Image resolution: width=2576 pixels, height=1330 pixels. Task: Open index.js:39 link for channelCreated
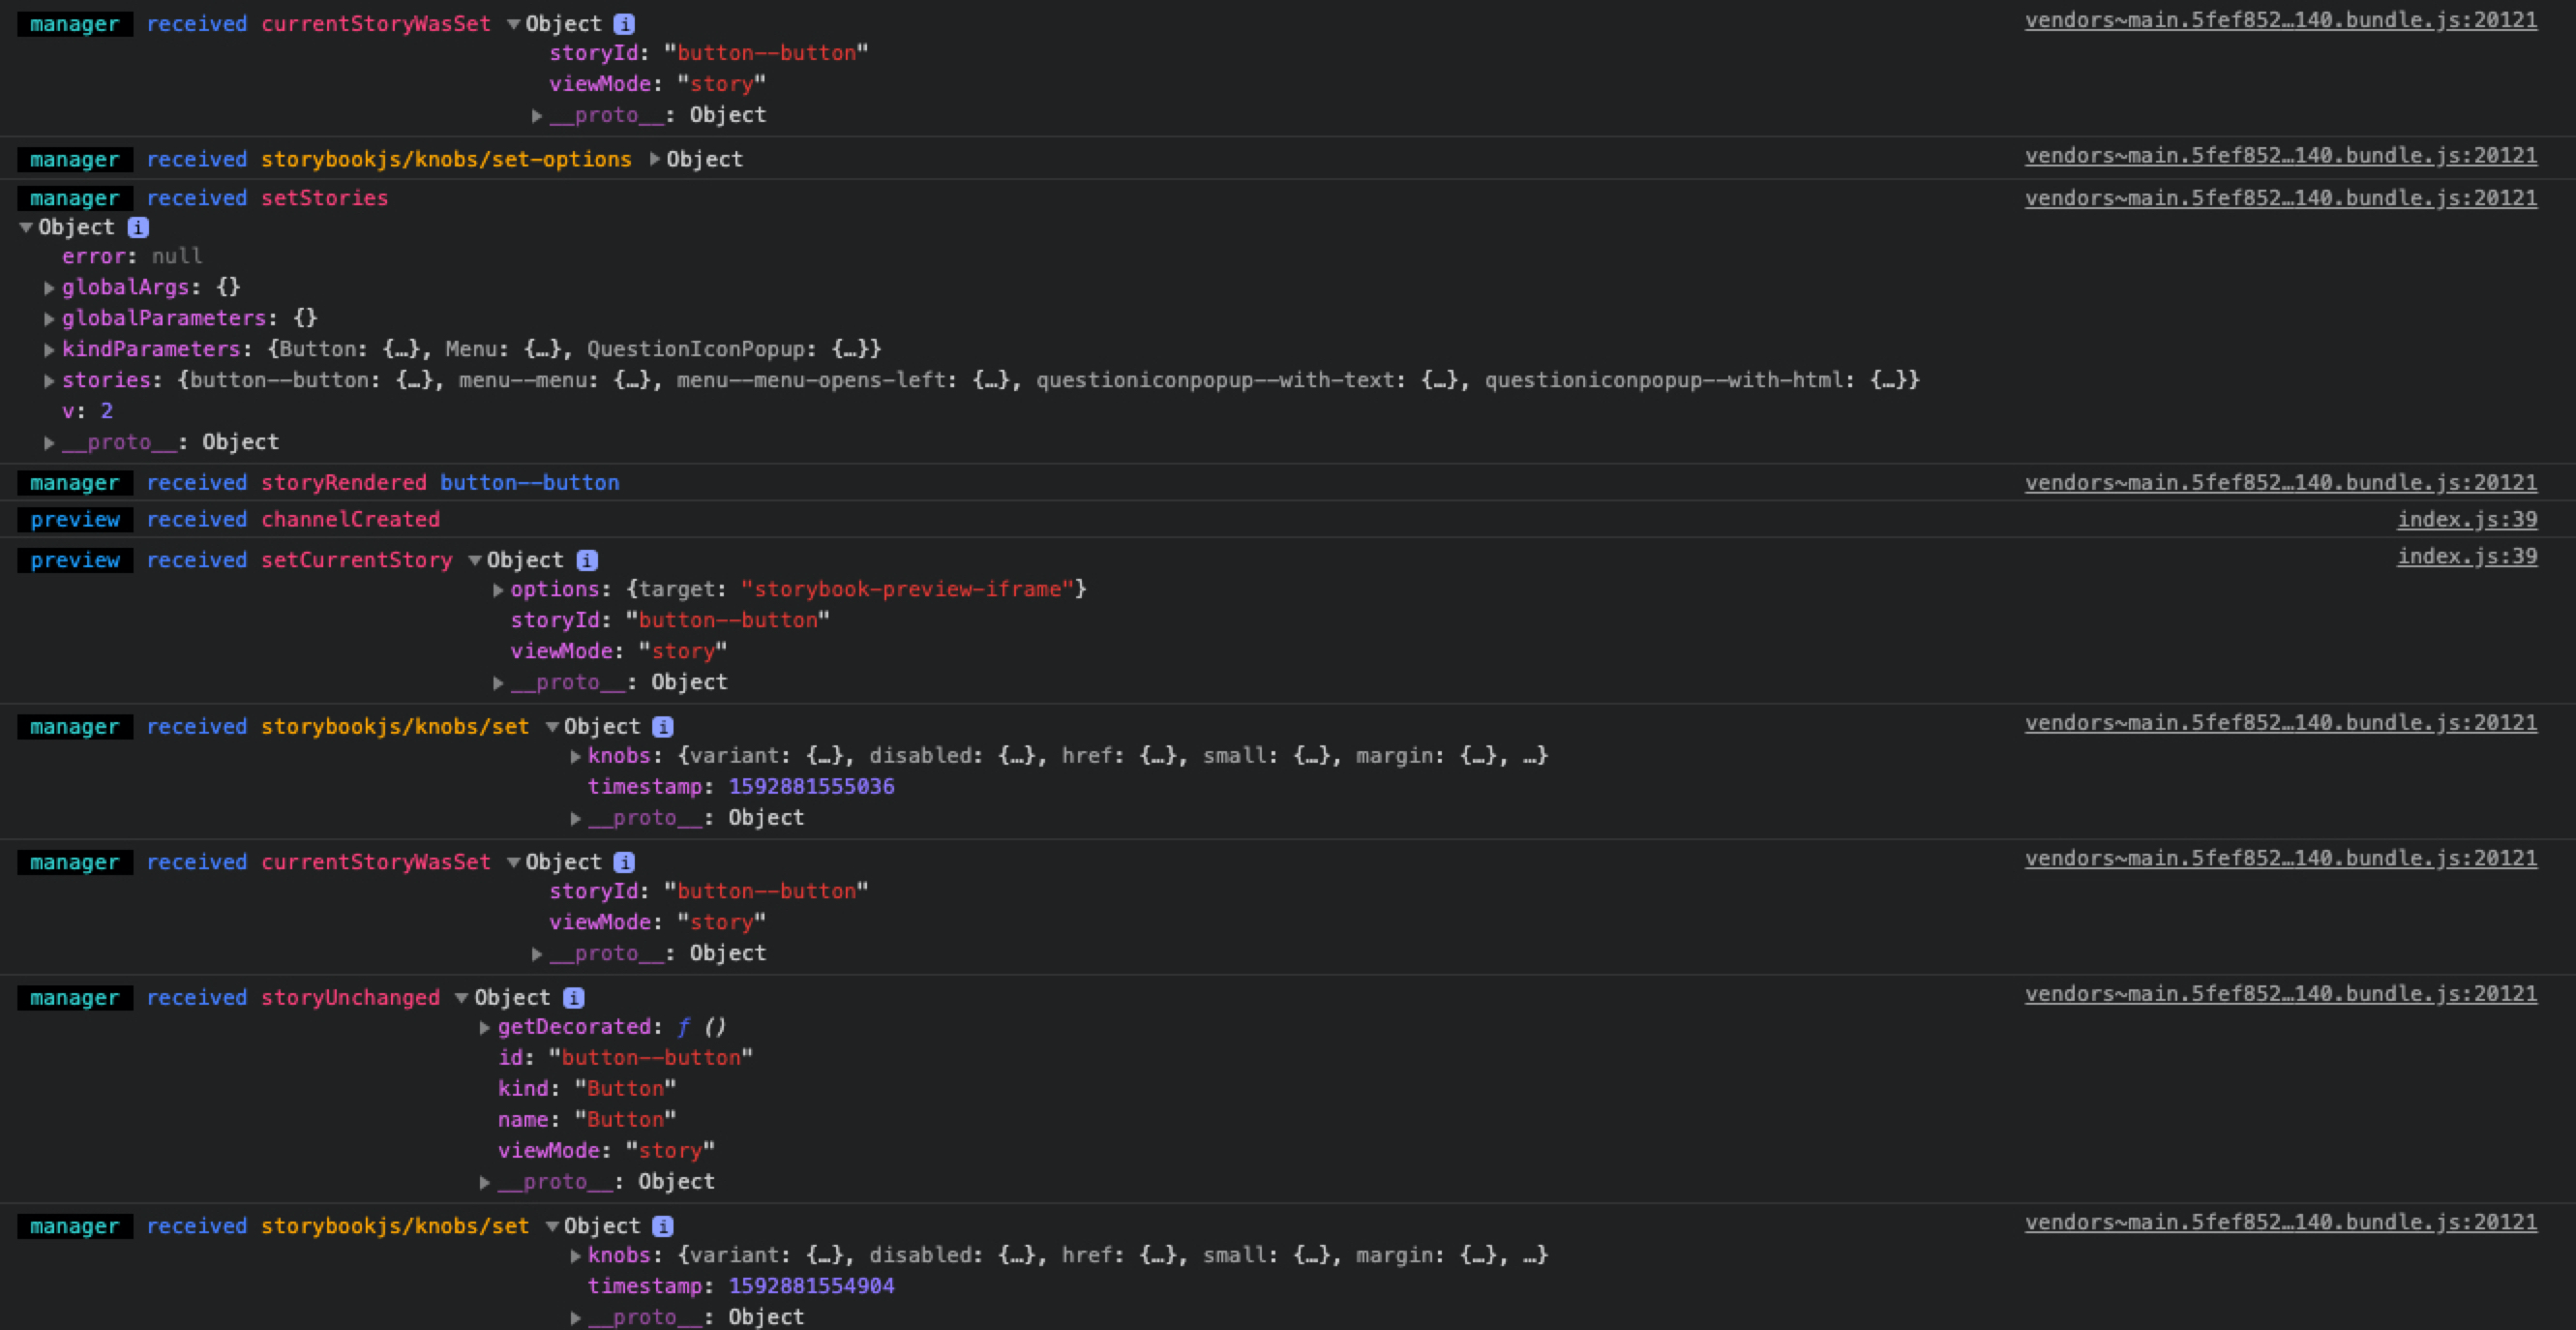2466,519
